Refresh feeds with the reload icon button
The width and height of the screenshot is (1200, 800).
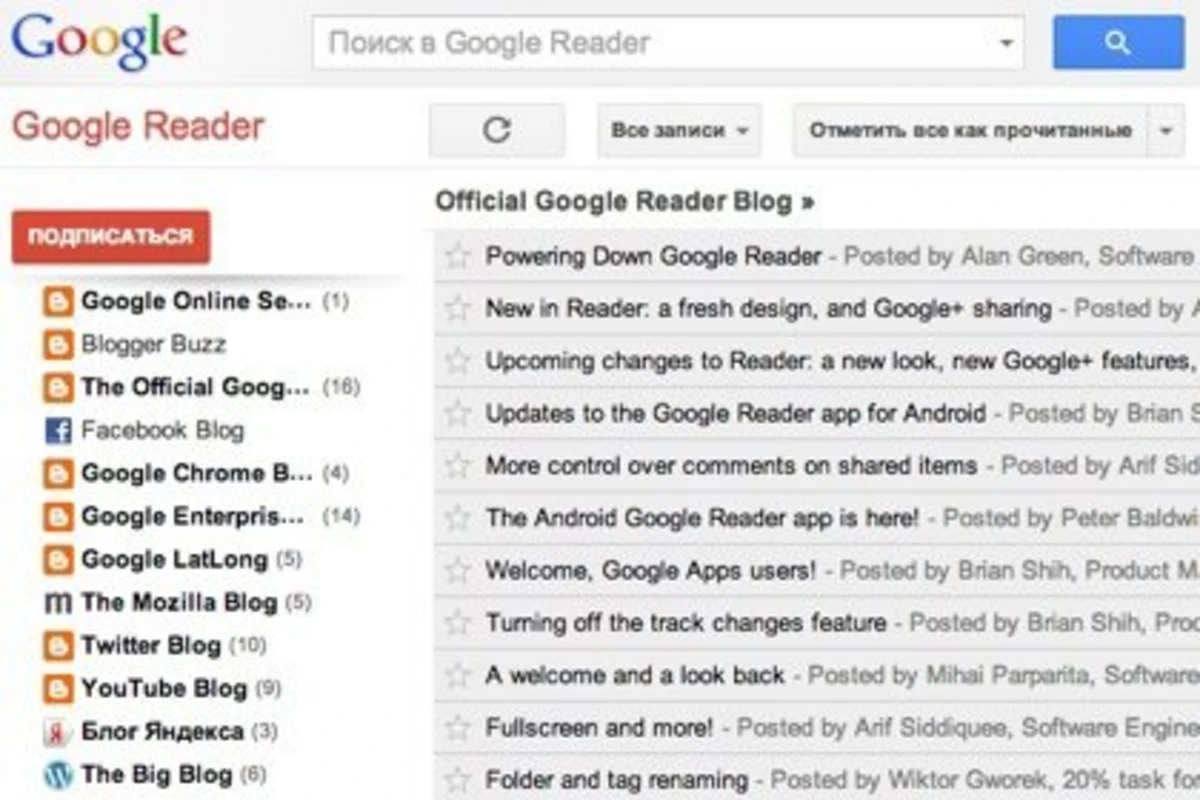(x=497, y=130)
